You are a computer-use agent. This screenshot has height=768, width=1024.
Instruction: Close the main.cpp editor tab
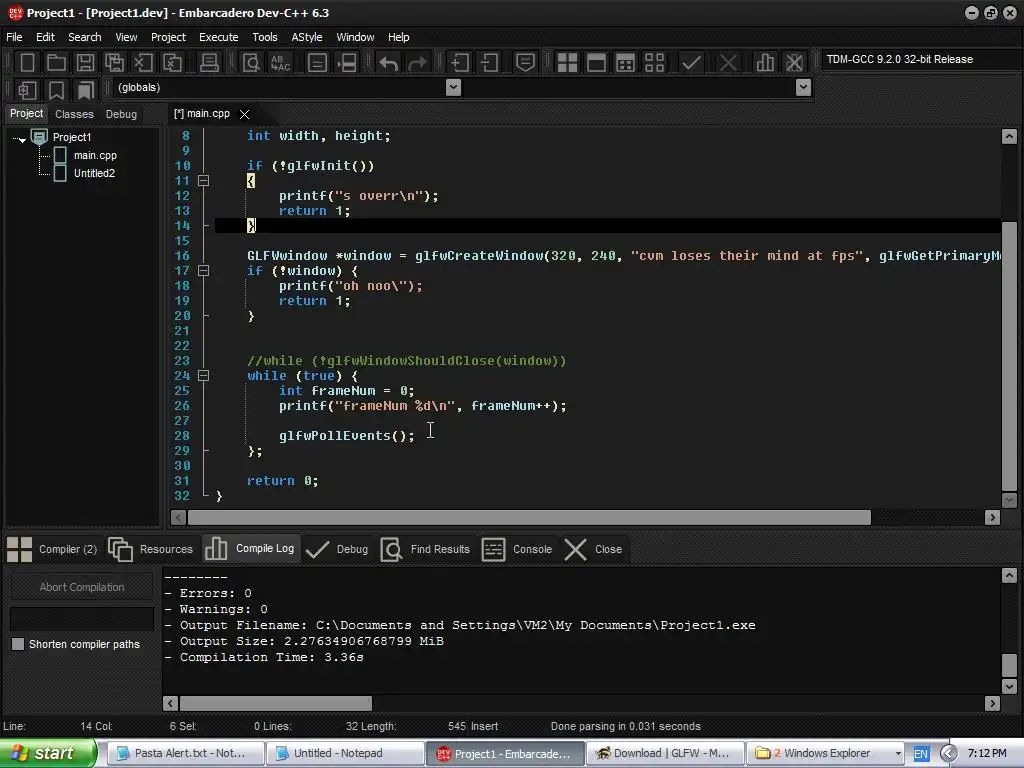tap(244, 114)
